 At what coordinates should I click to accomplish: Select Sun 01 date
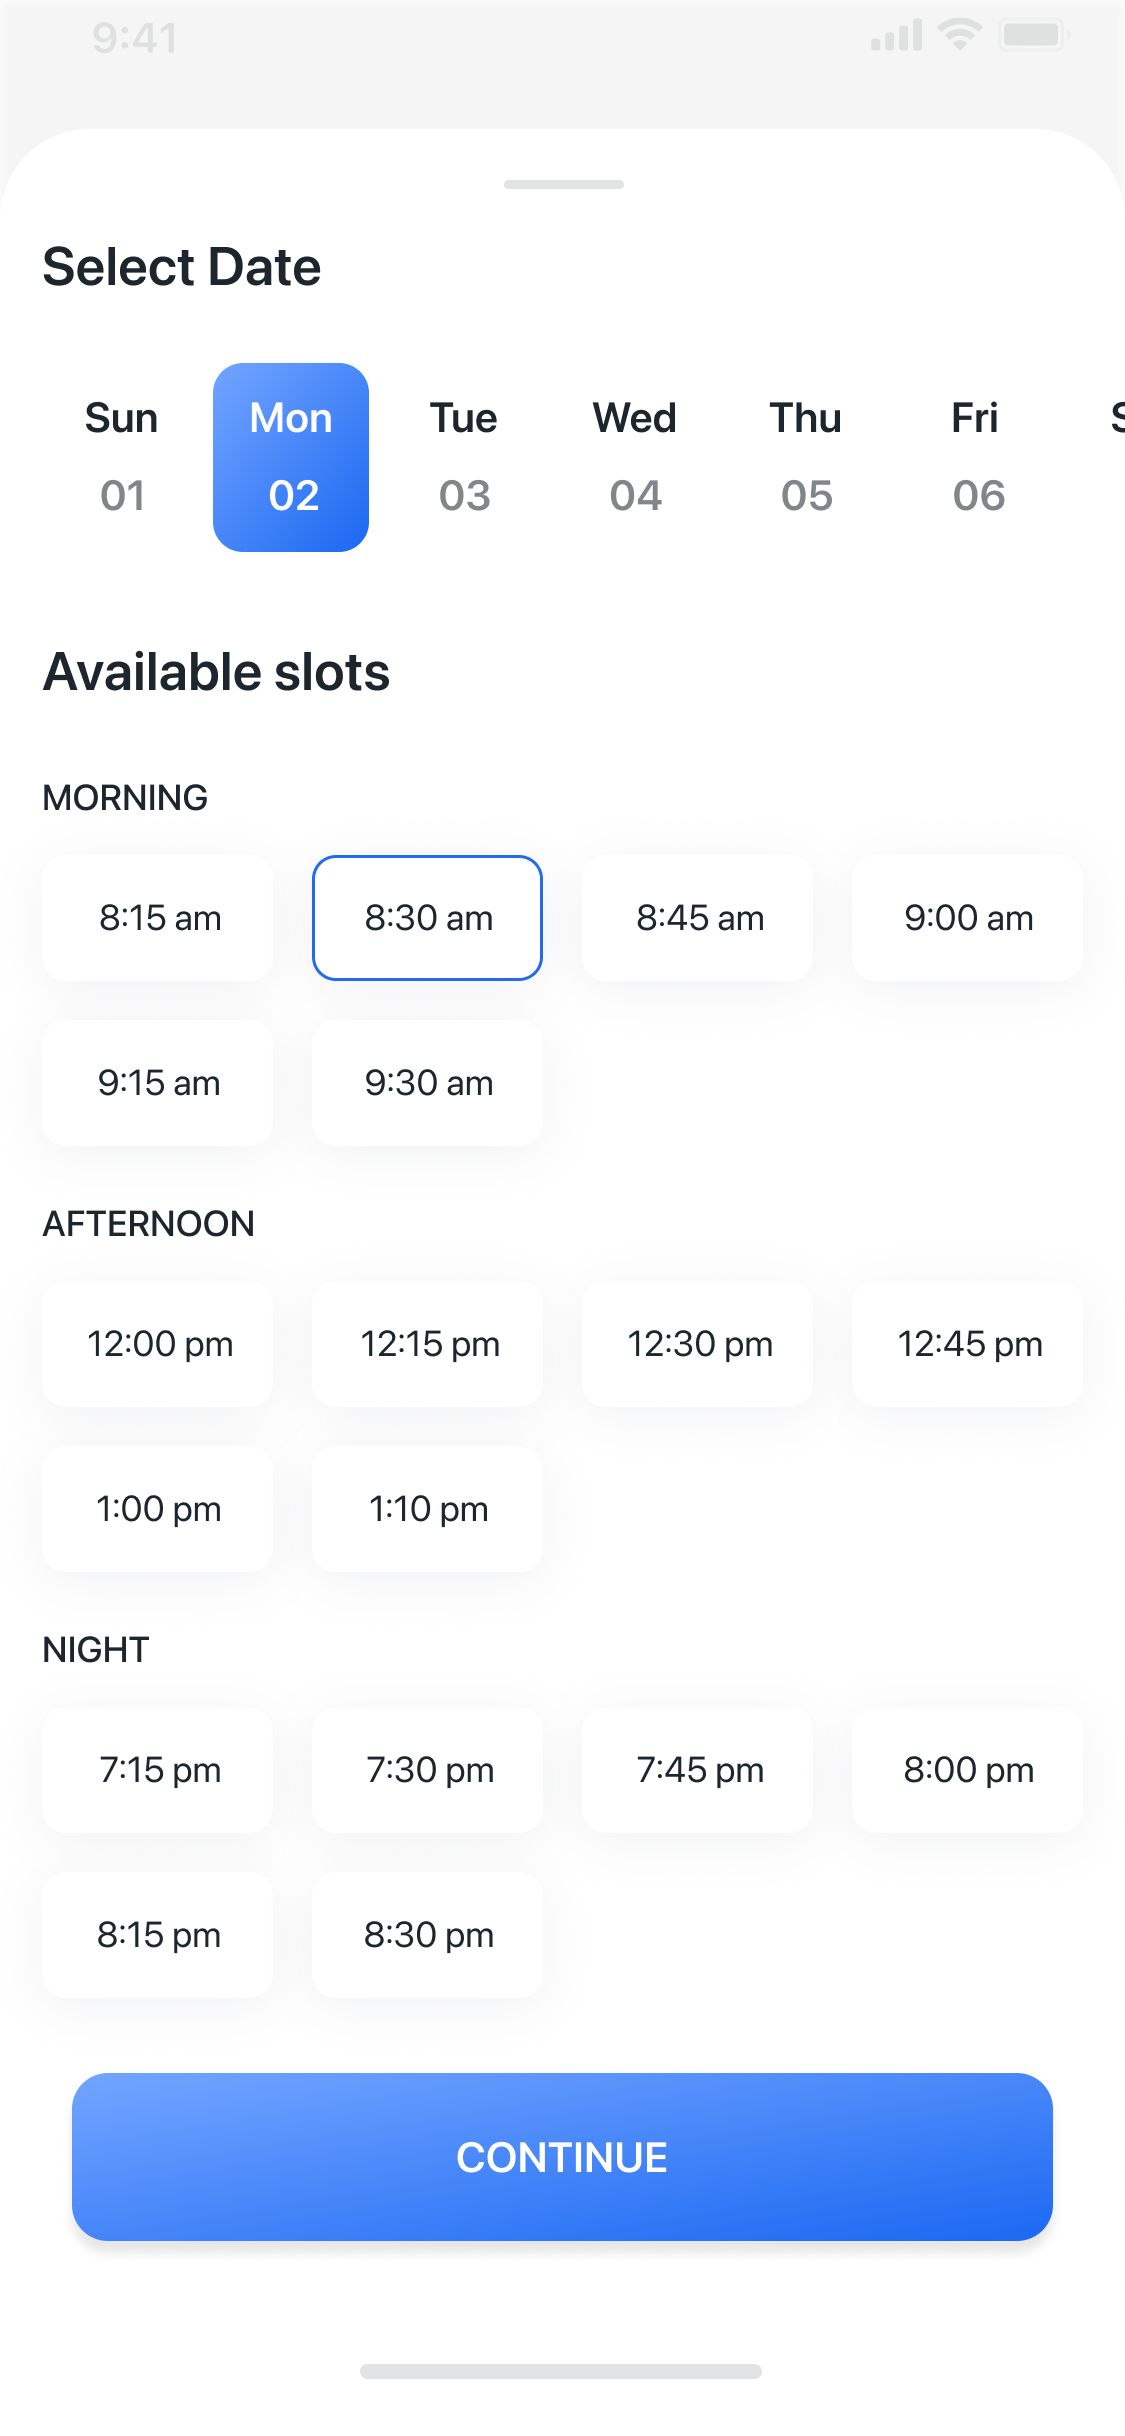pyautogui.click(x=121, y=457)
